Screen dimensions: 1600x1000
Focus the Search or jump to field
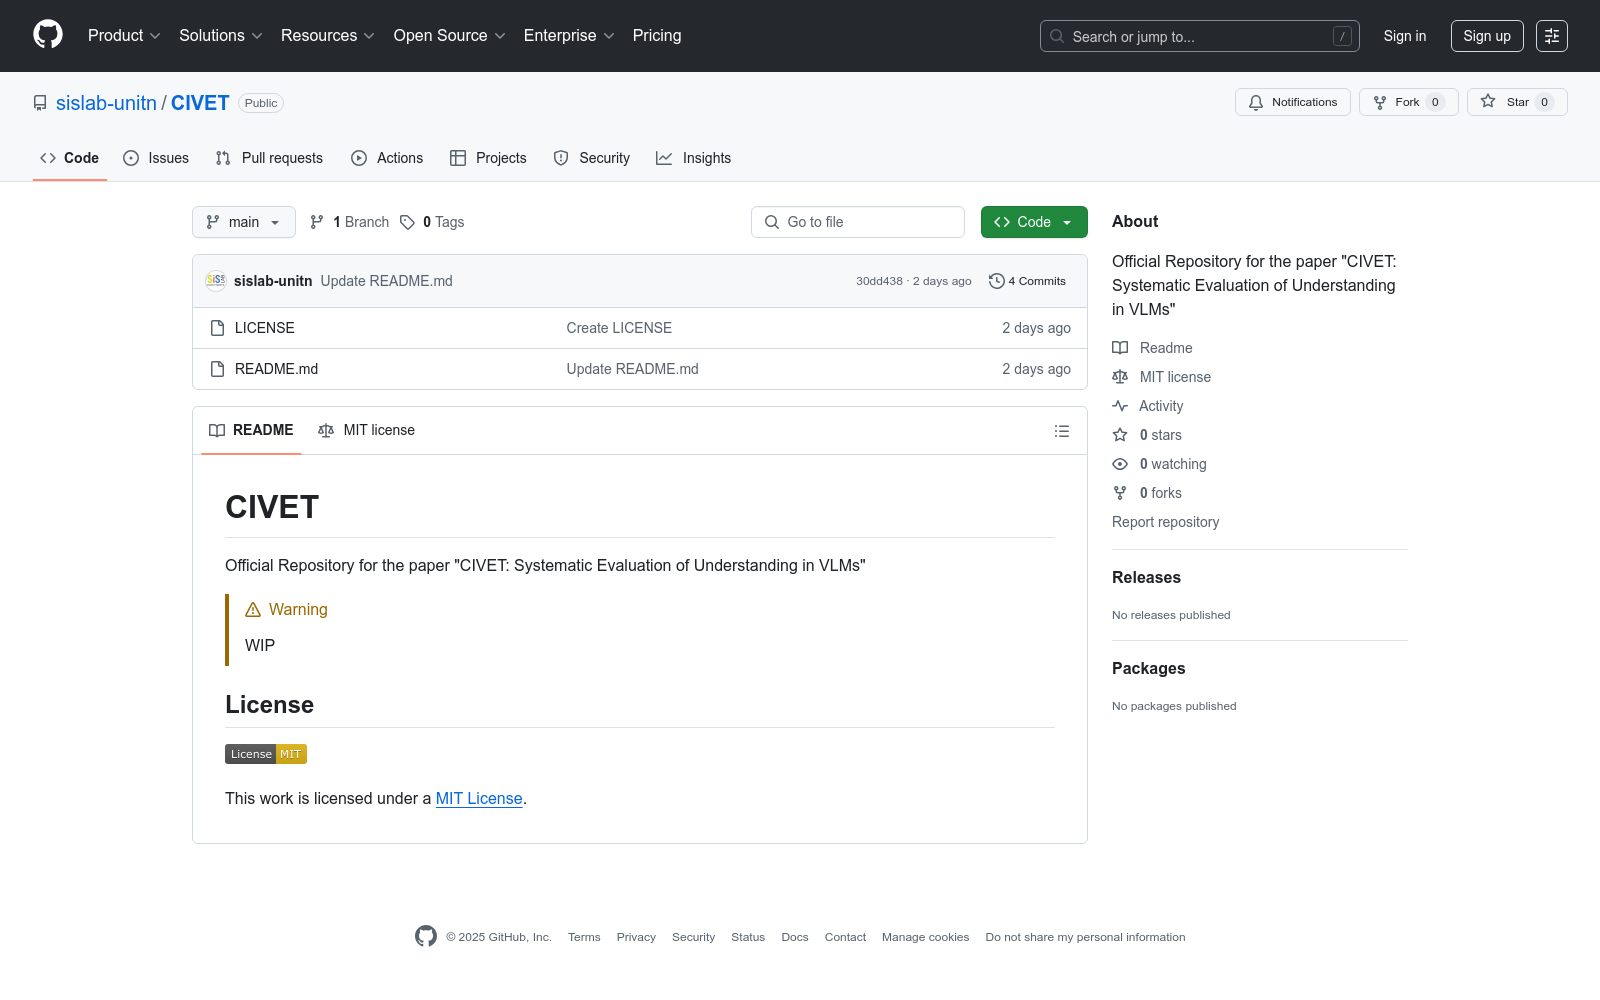[x=1200, y=36]
